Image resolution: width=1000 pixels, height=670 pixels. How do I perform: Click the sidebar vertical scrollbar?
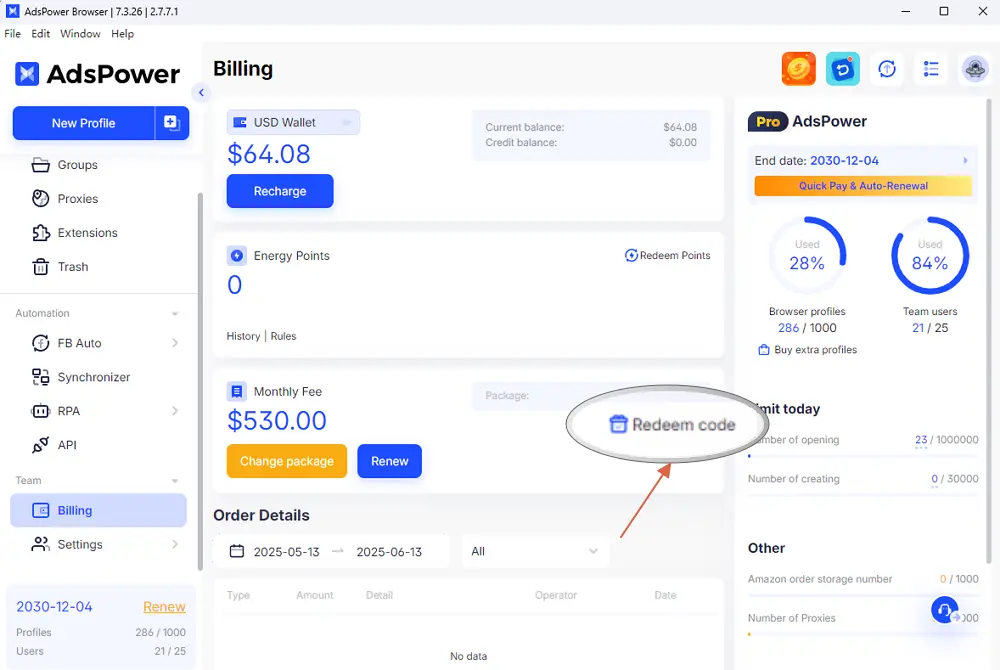pyautogui.click(x=200, y=381)
